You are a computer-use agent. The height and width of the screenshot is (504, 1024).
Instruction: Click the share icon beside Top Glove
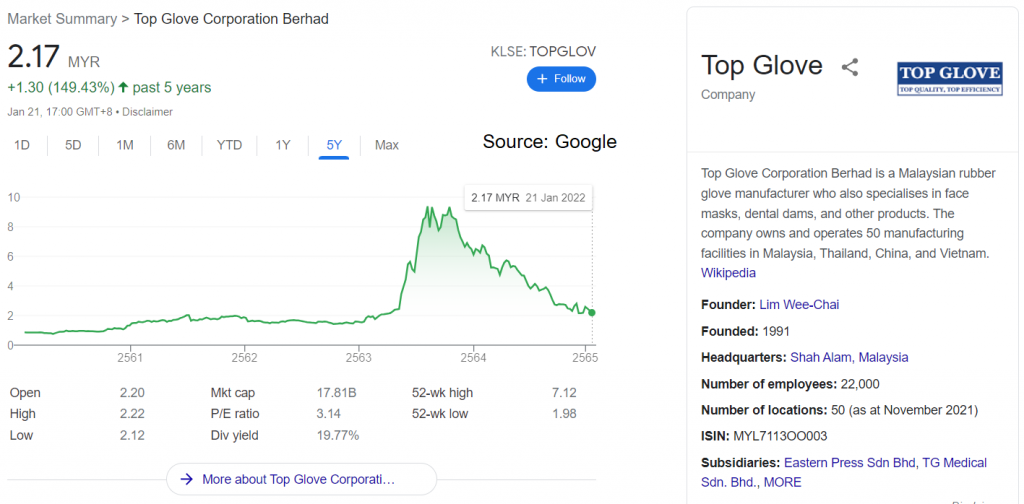(850, 67)
